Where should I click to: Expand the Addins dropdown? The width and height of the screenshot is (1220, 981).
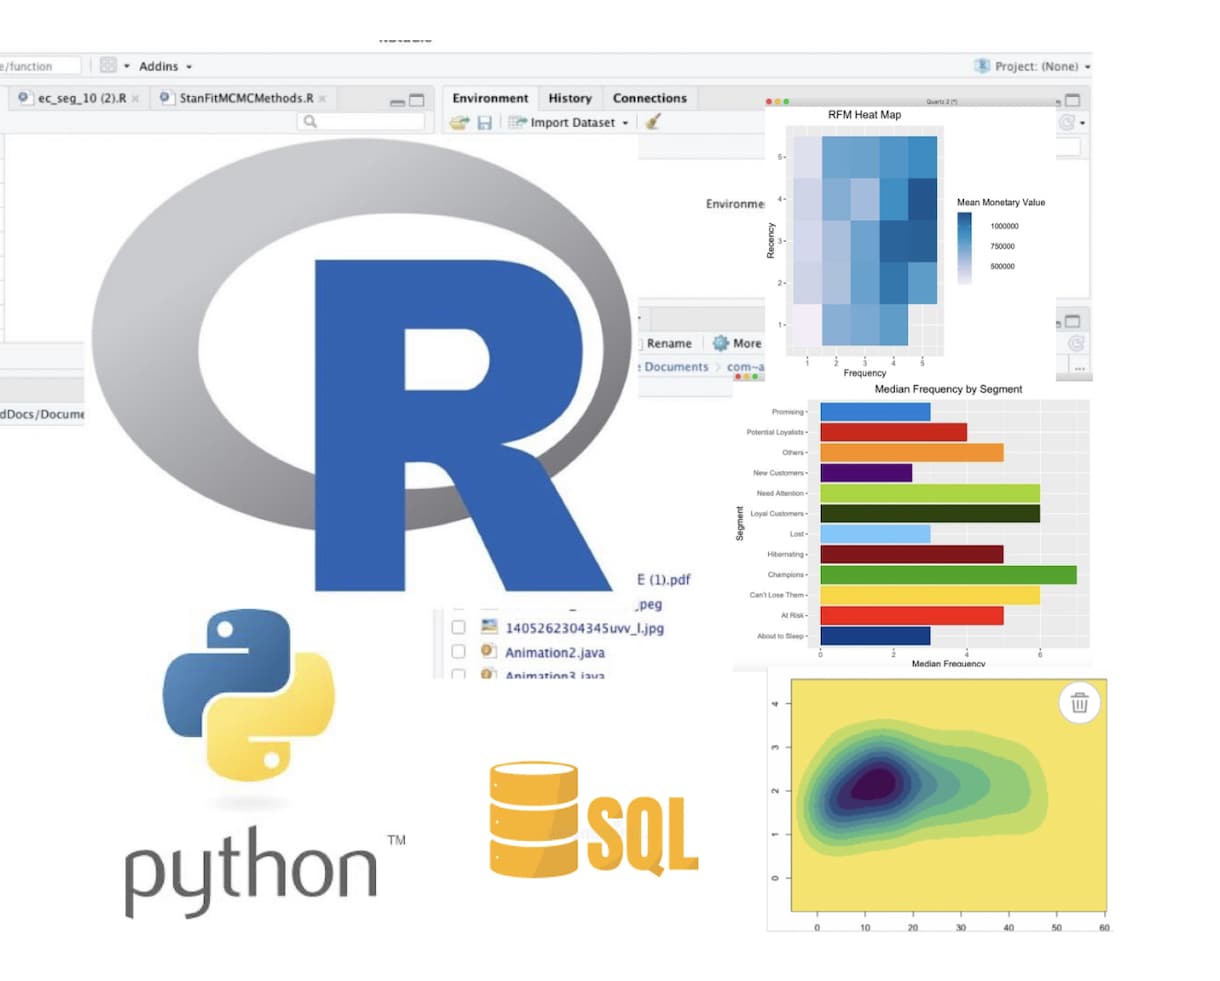(x=165, y=66)
